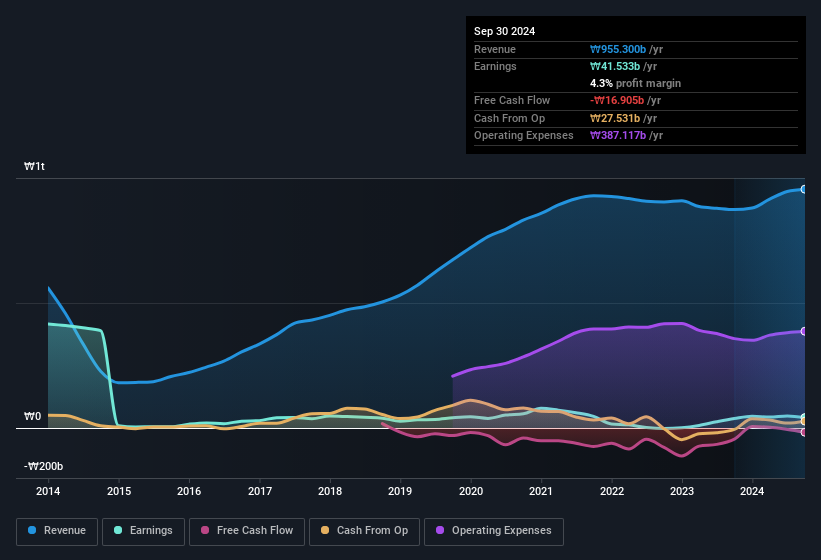Toggle the Cash From Op legend button

pyautogui.click(x=364, y=531)
